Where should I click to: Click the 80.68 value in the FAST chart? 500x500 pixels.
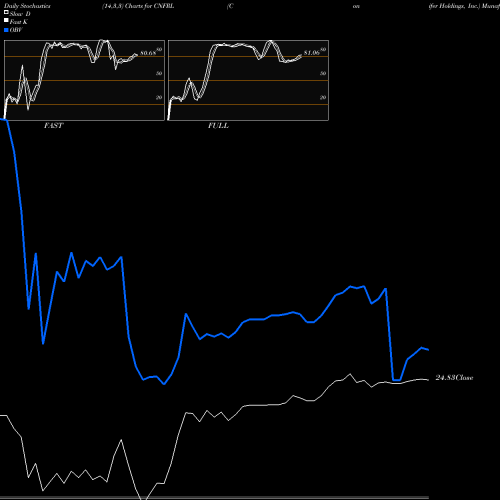[x=148, y=53]
